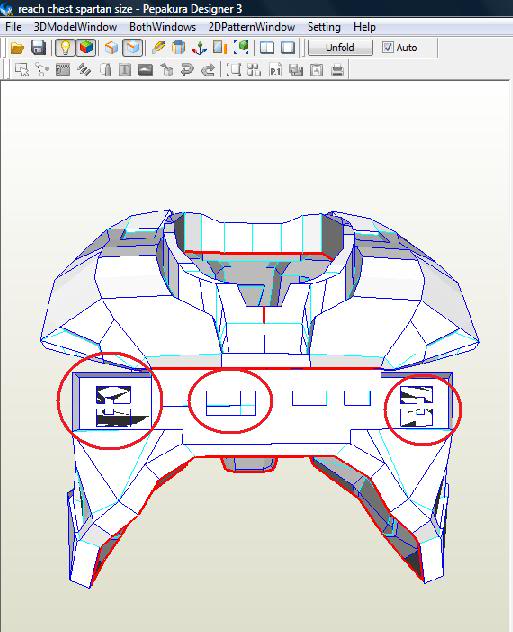The width and height of the screenshot is (513, 632).
Task: Click the stacked images icon
Action: click(296, 70)
